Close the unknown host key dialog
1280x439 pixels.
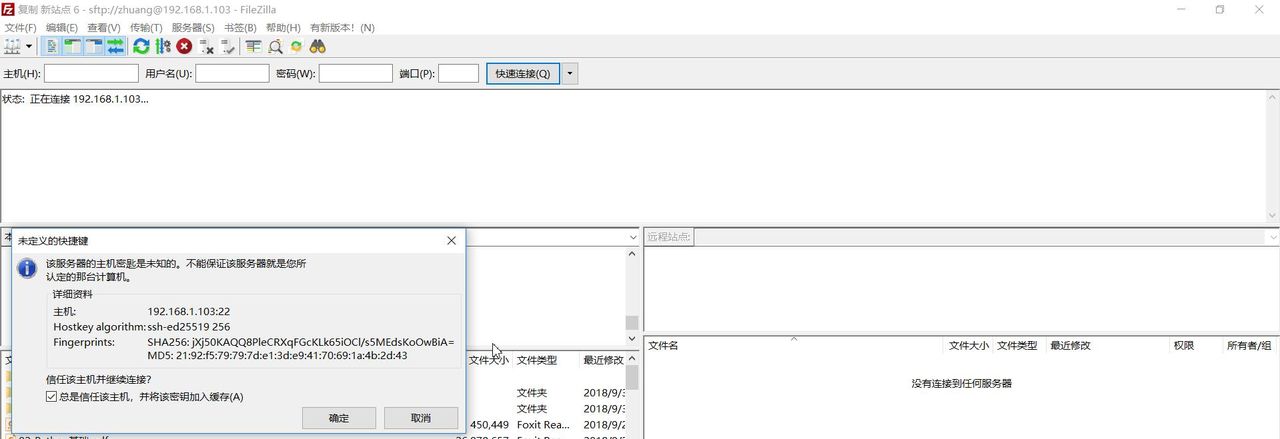tap(451, 241)
